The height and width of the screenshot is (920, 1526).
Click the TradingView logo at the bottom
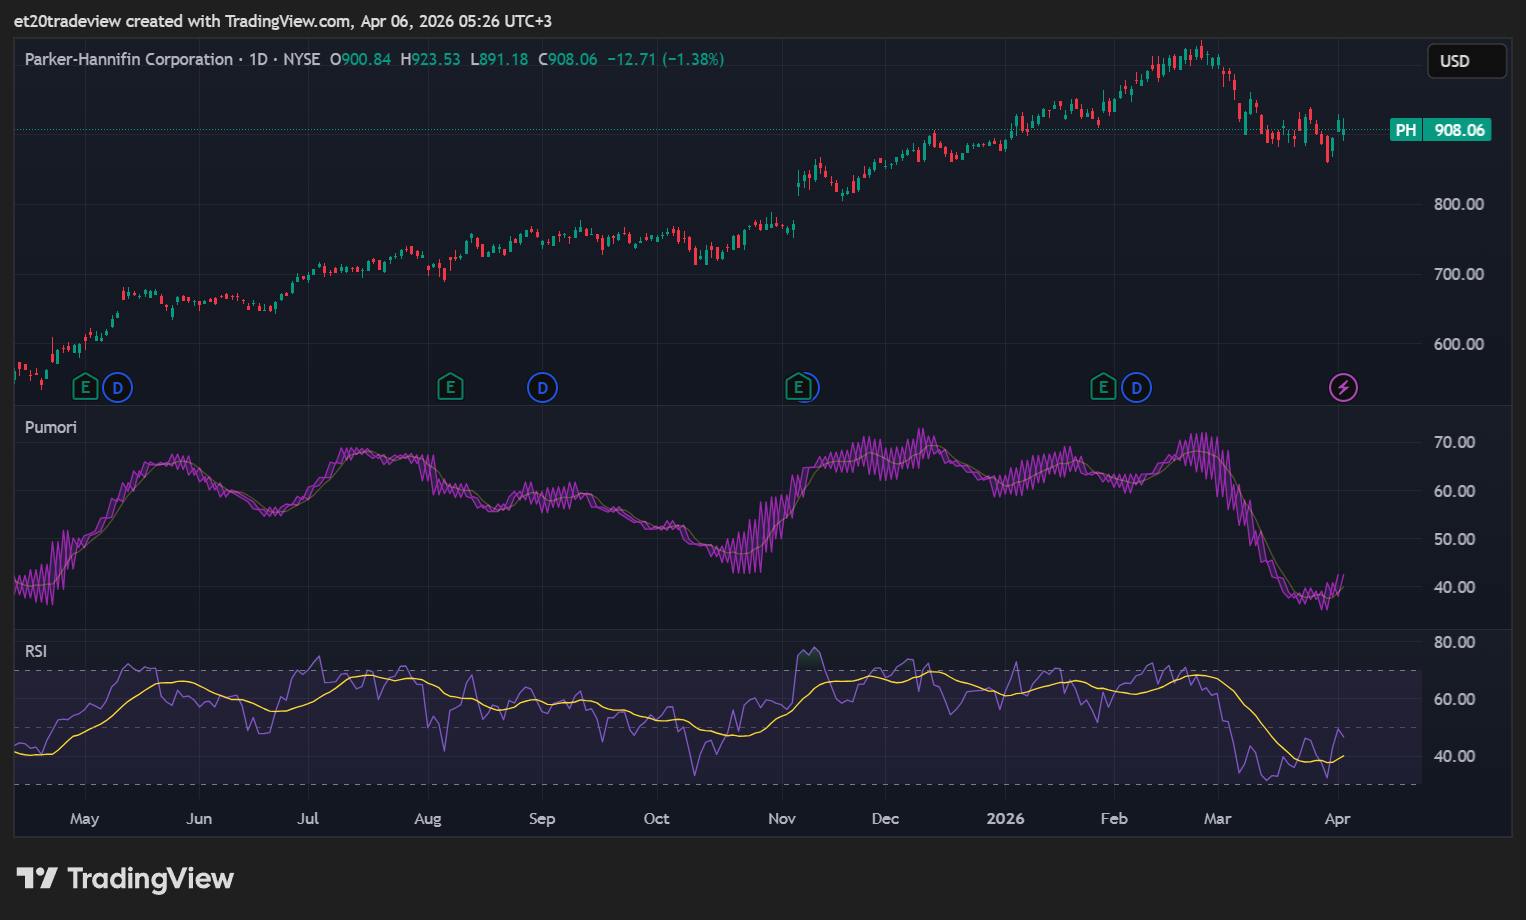pos(125,878)
